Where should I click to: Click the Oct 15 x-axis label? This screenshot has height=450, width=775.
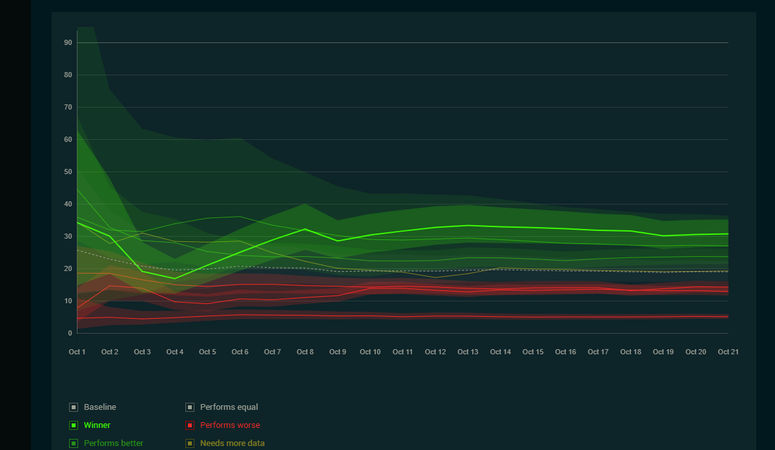533,352
